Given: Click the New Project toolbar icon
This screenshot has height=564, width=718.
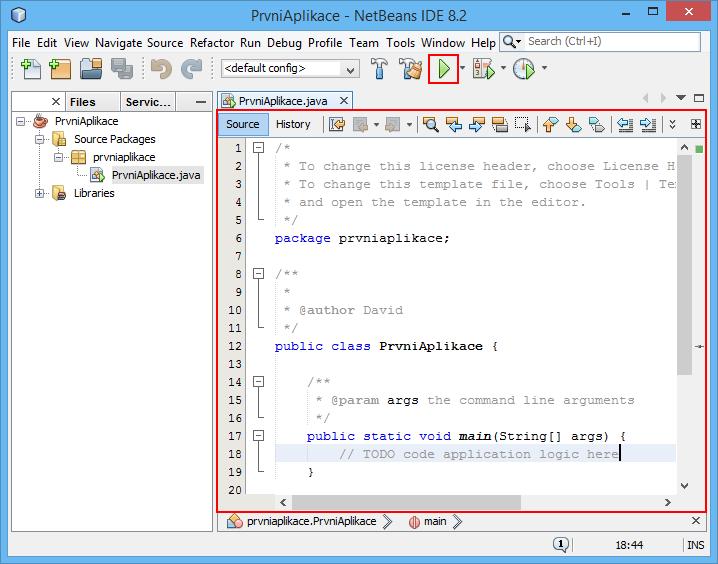Looking at the screenshot, I should pyautogui.click(x=60, y=69).
